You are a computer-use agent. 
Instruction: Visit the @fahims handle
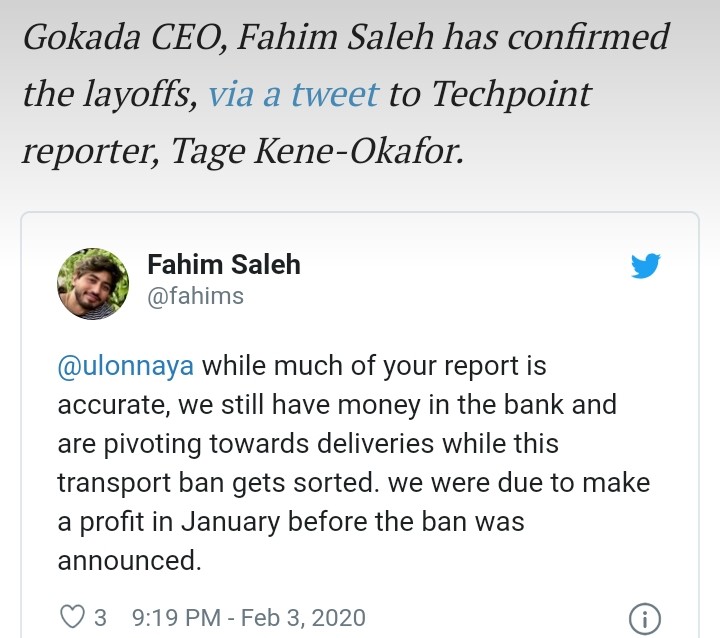195,297
